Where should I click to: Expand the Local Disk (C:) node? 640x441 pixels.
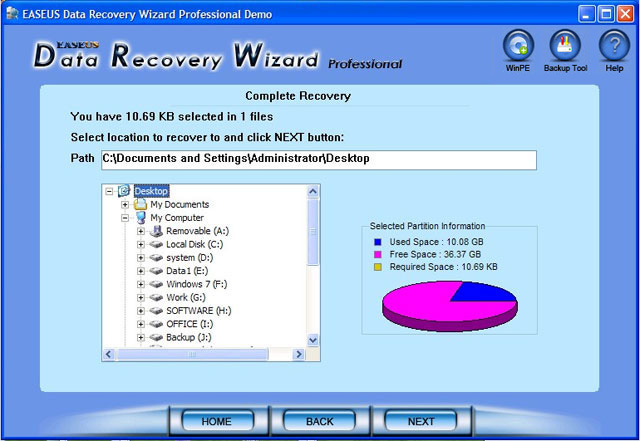click(x=141, y=244)
